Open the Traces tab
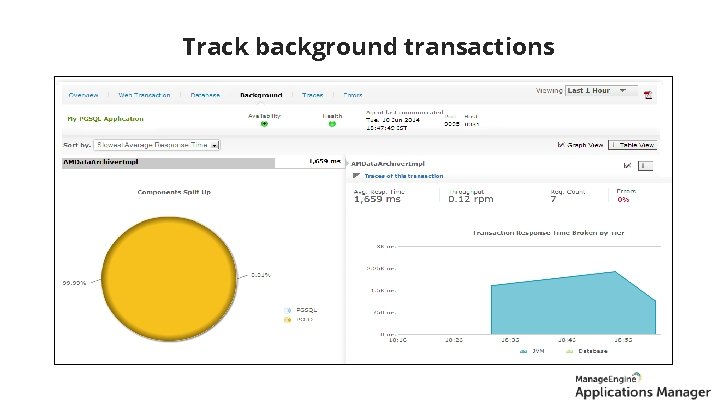 click(x=312, y=95)
